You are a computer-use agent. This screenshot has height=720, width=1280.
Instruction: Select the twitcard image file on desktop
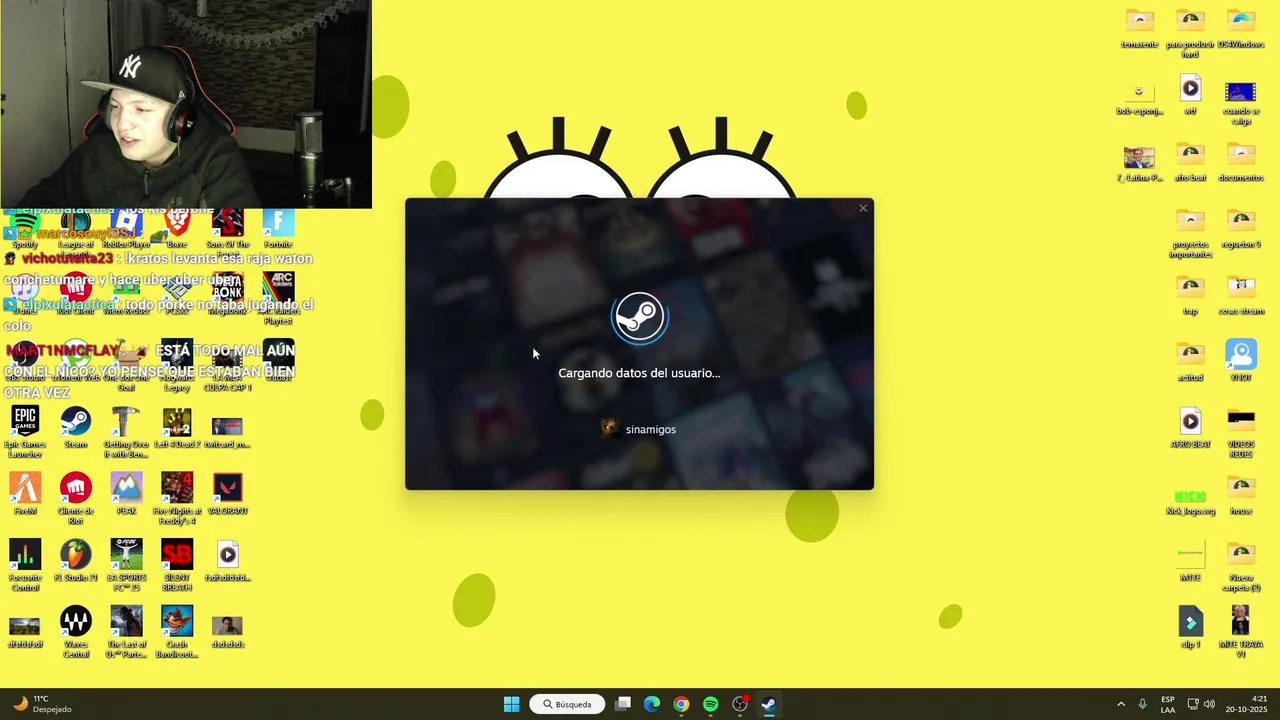point(227,432)
